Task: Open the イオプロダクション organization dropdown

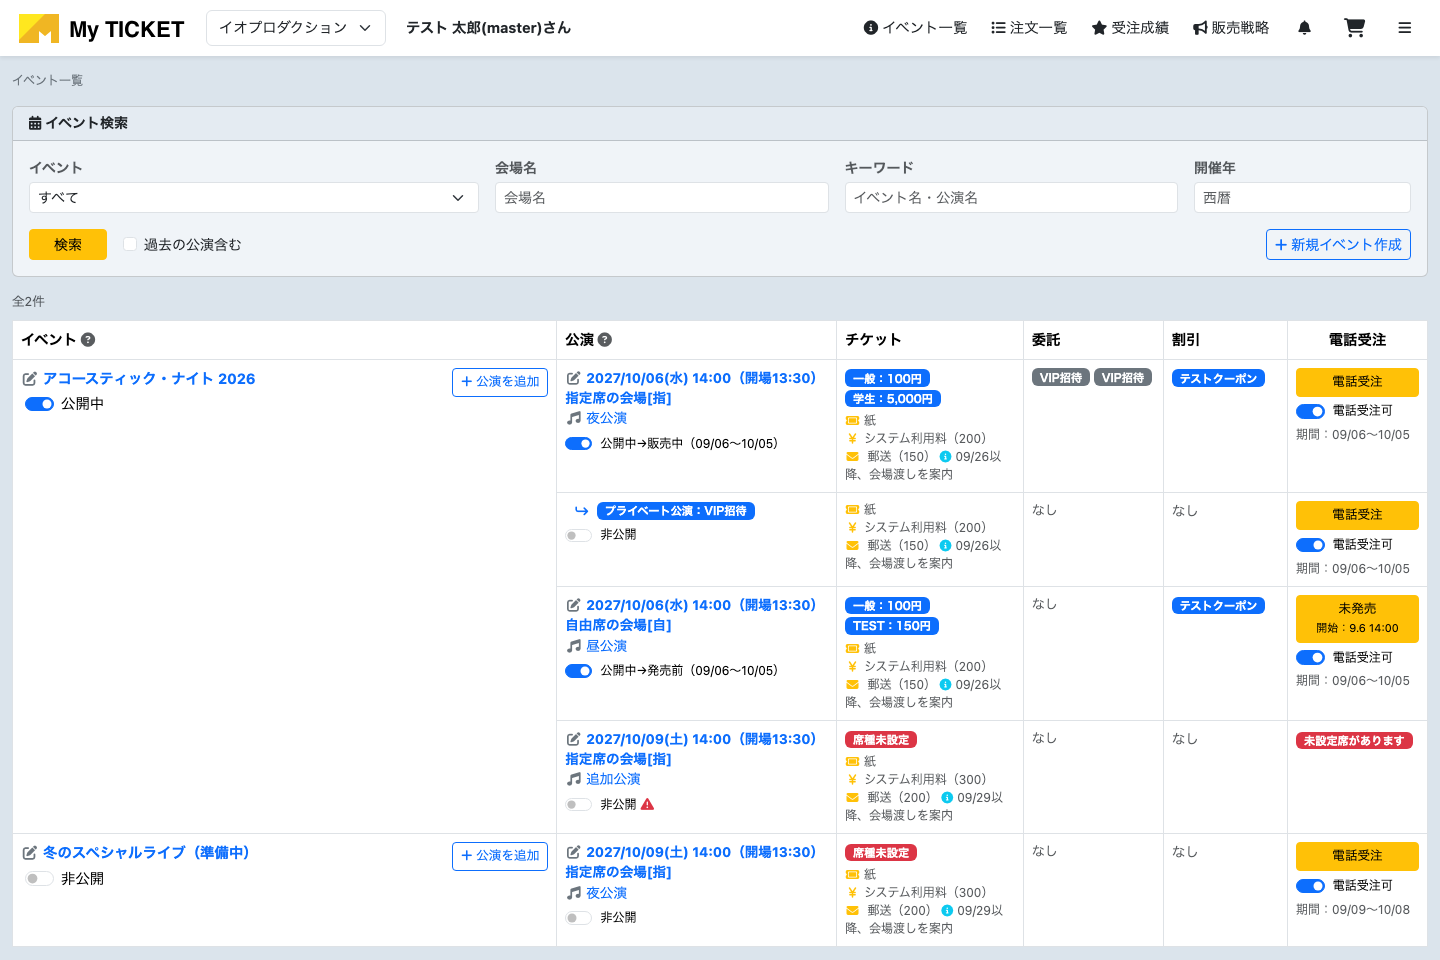Action: 296,28
